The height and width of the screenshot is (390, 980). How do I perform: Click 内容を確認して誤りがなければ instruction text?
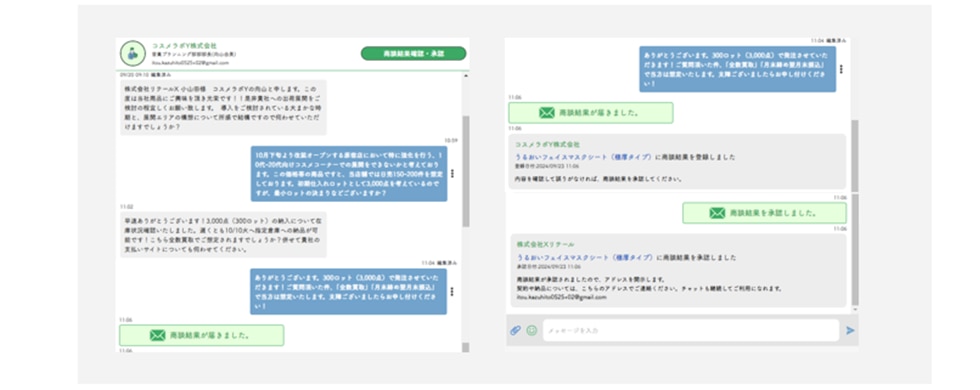tap(598, 179)
